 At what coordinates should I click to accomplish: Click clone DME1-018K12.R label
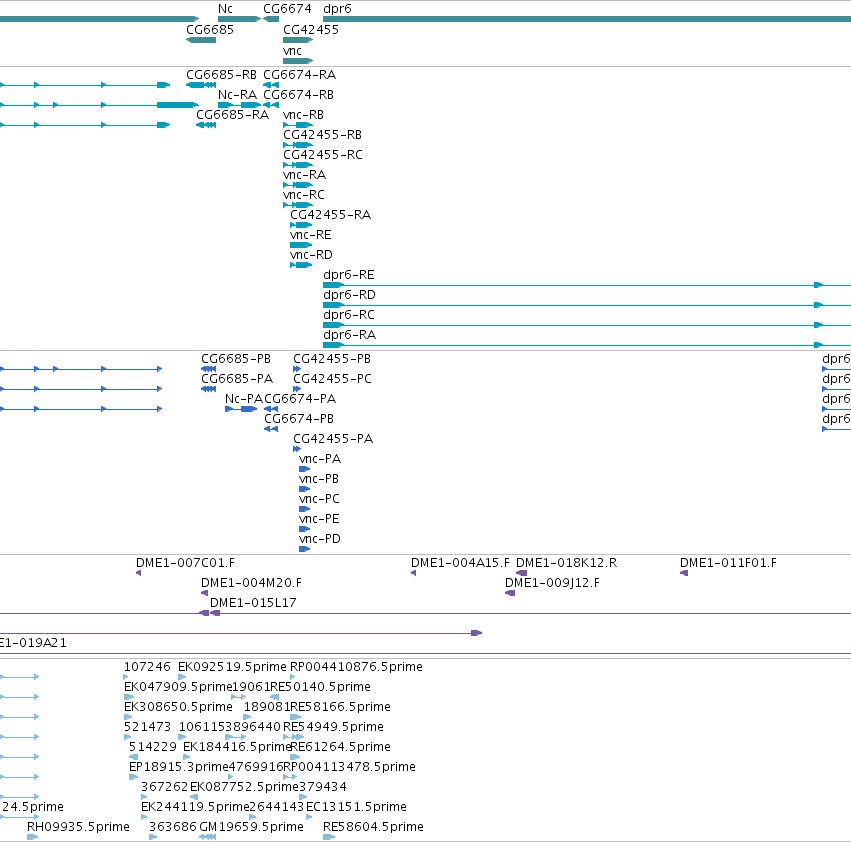(x=566, y=563)
